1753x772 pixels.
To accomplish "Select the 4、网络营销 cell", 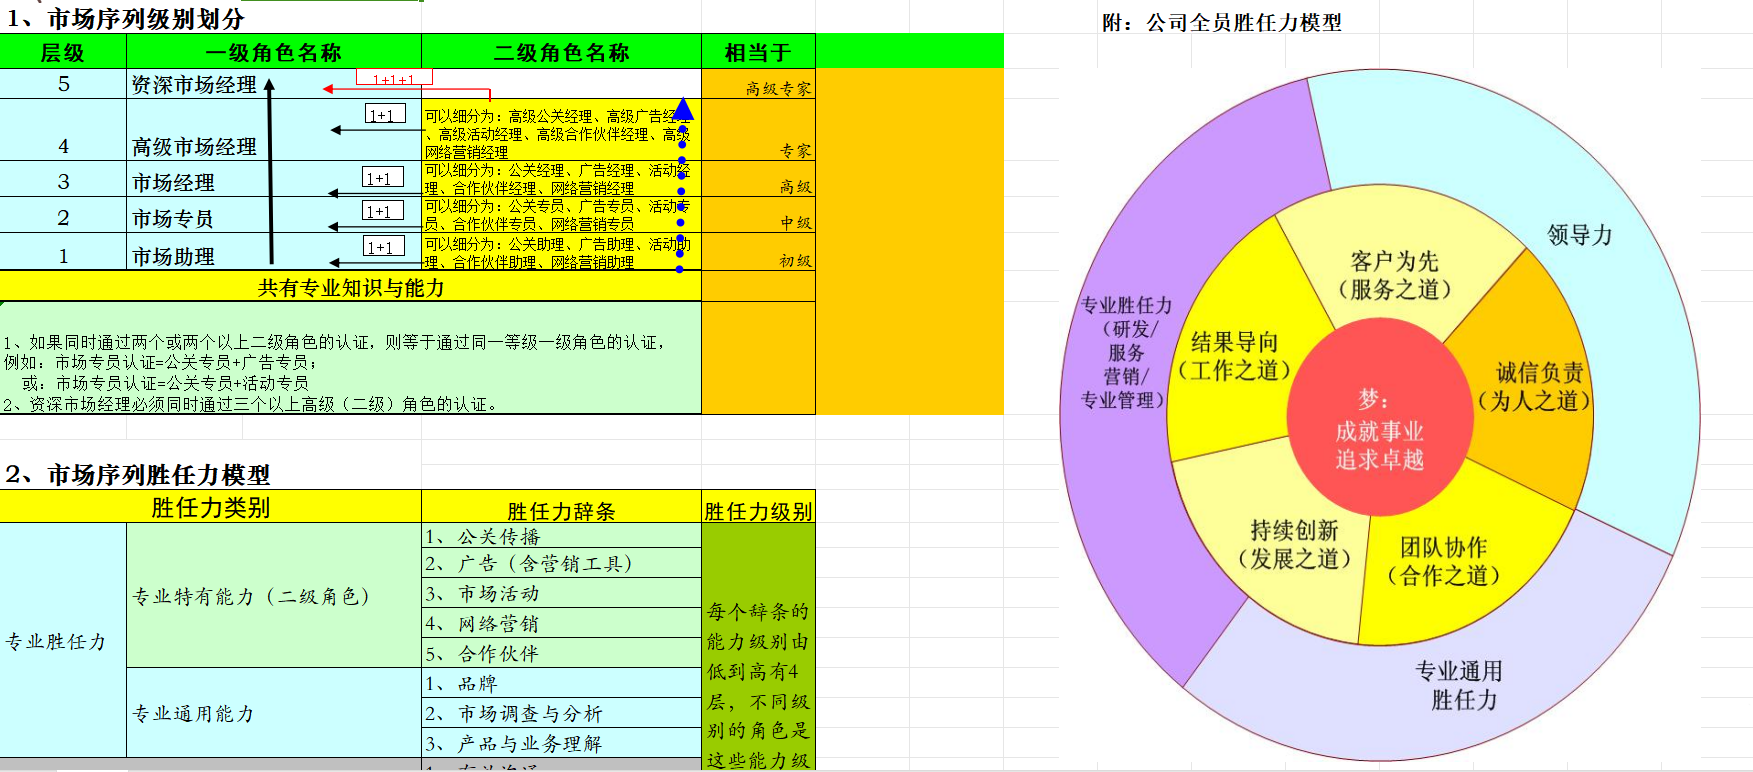I will tap(561, 623).
